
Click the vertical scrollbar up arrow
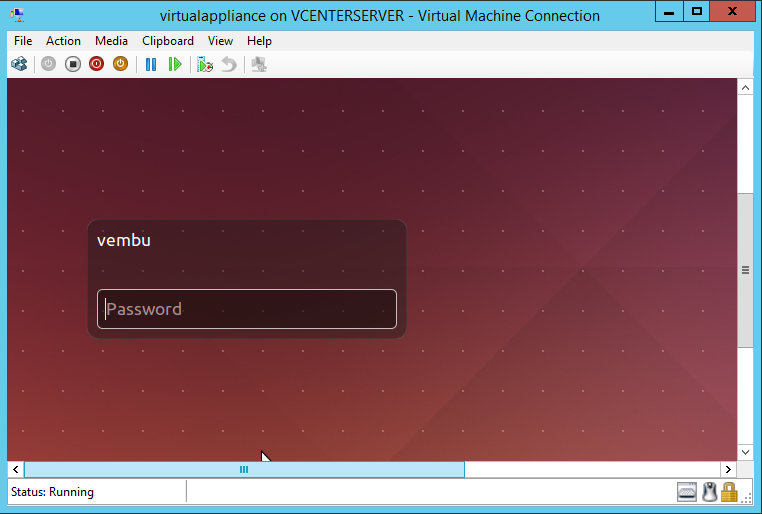pos(745,88)
